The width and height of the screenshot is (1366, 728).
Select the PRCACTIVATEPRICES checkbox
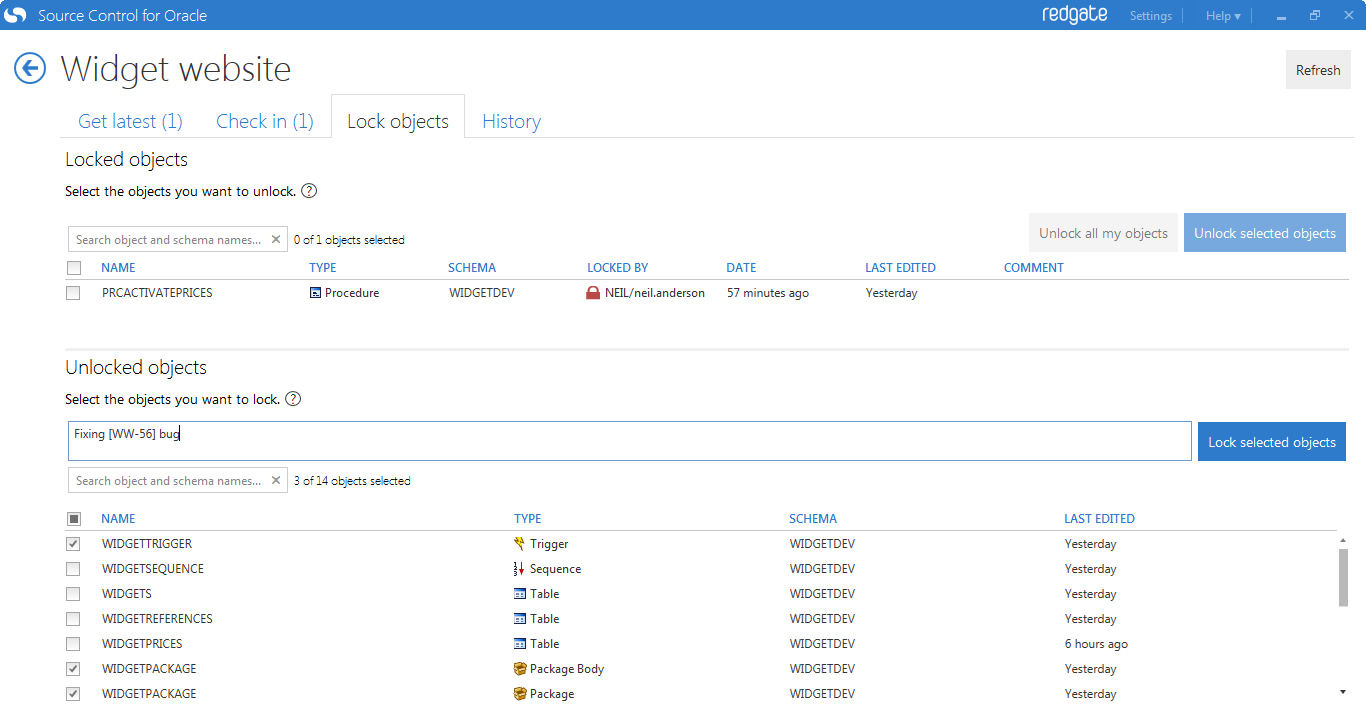(73, 293)
